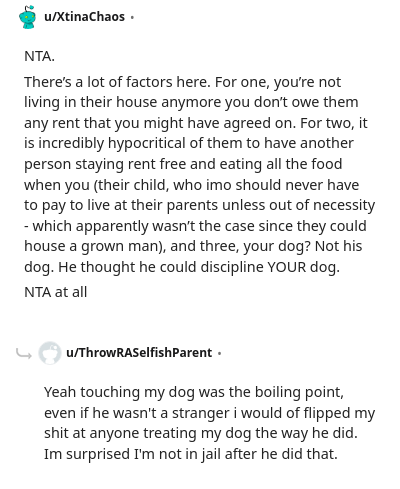400x489 pixels.
Task: Click the capitalized word 'YOUR' in the comment
Action: point(287,267)
